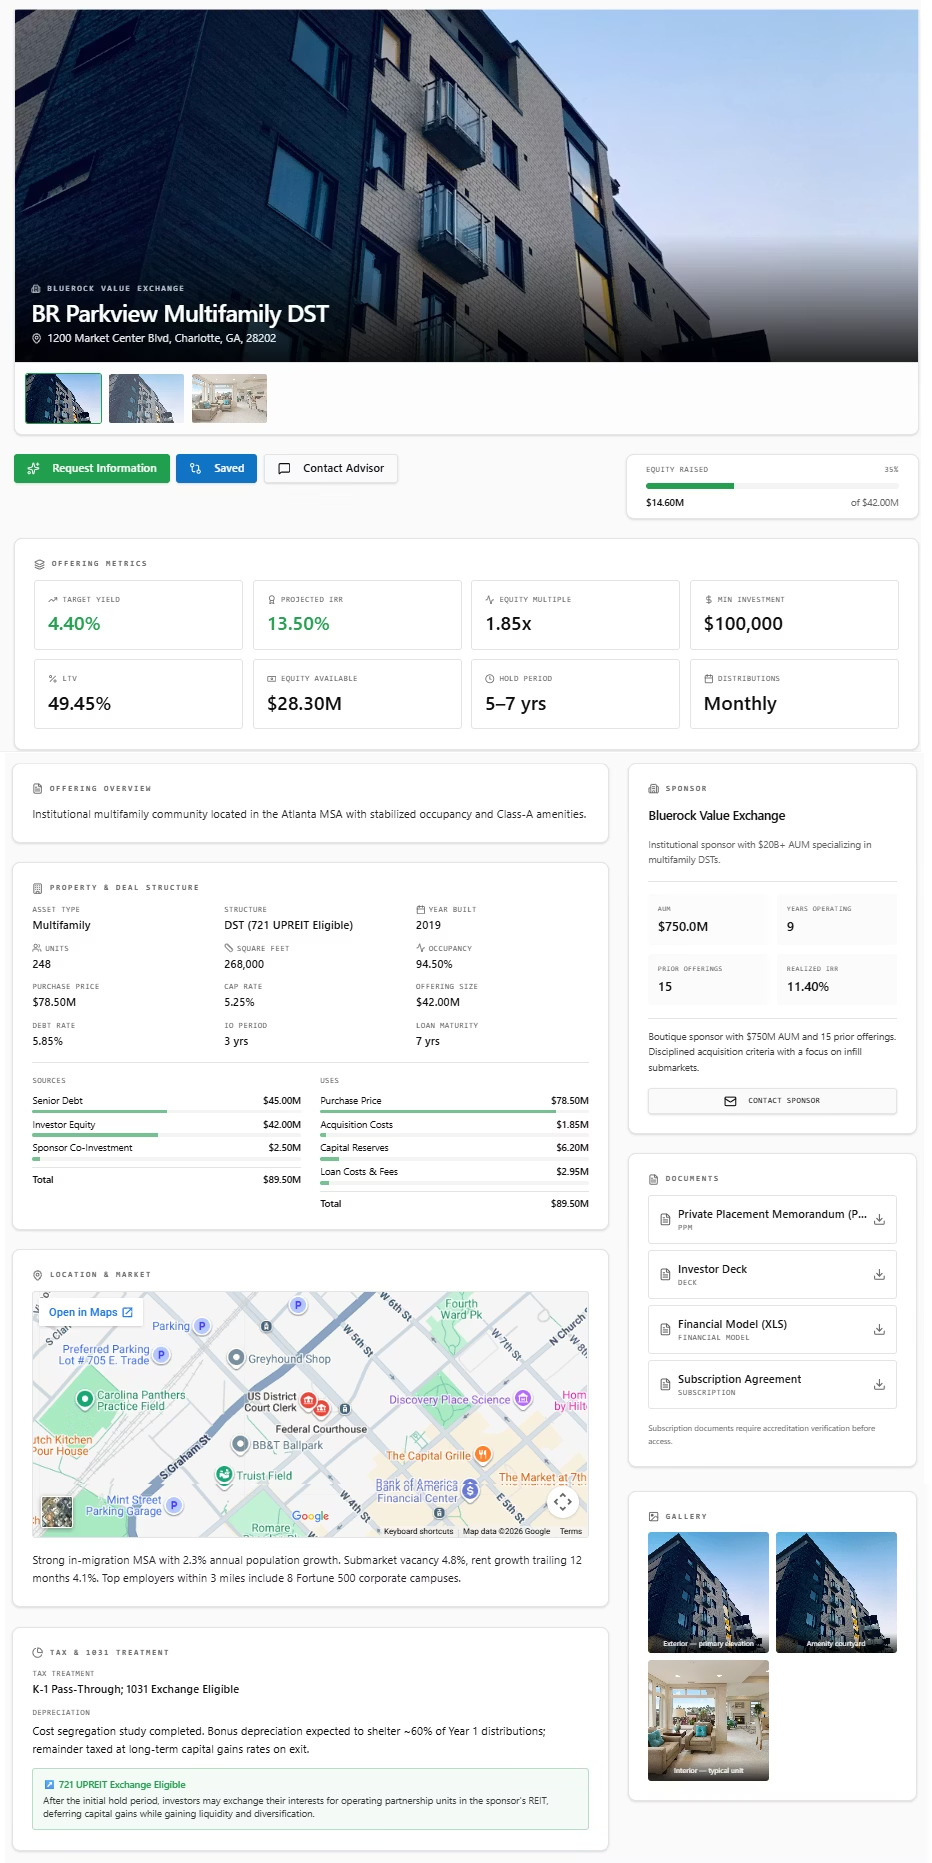Click the Gallery section image icon
This screenshot has height=1863, width=932.
654,1517
